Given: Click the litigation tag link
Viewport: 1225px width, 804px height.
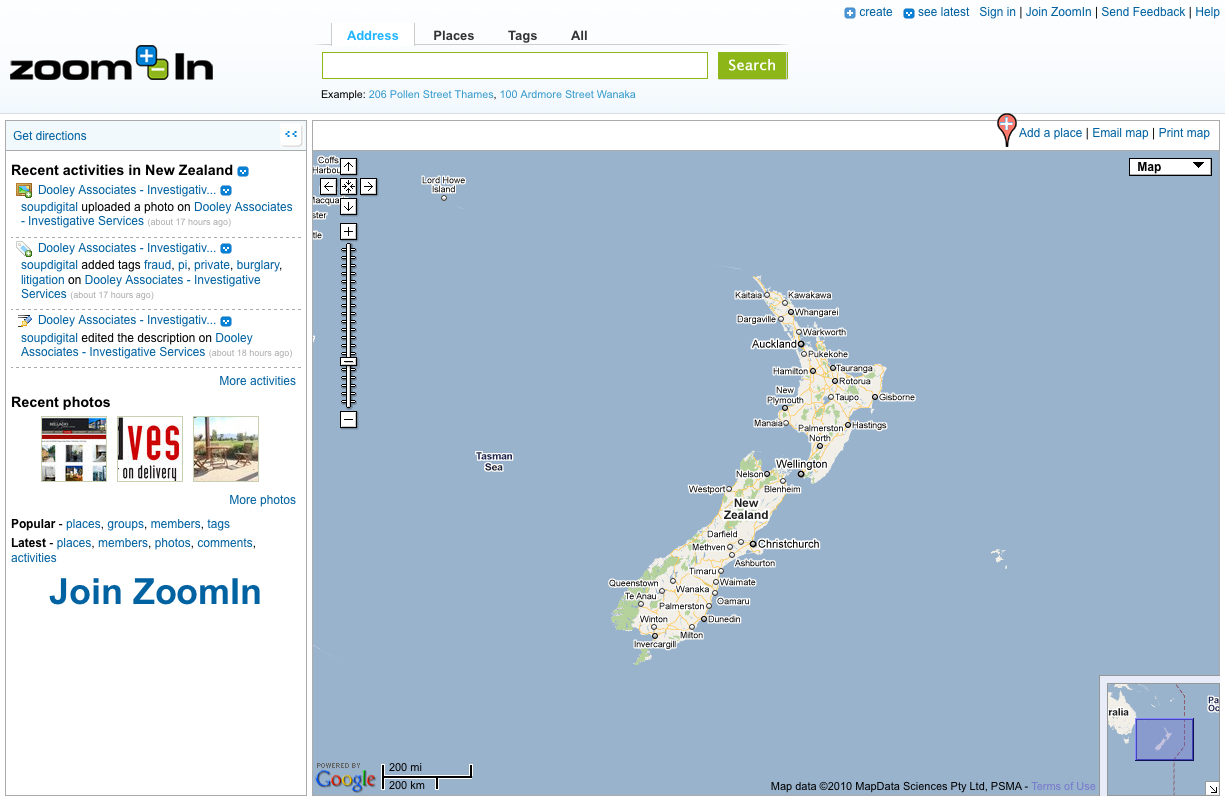Looking at the screenshot, I should 42,280.
